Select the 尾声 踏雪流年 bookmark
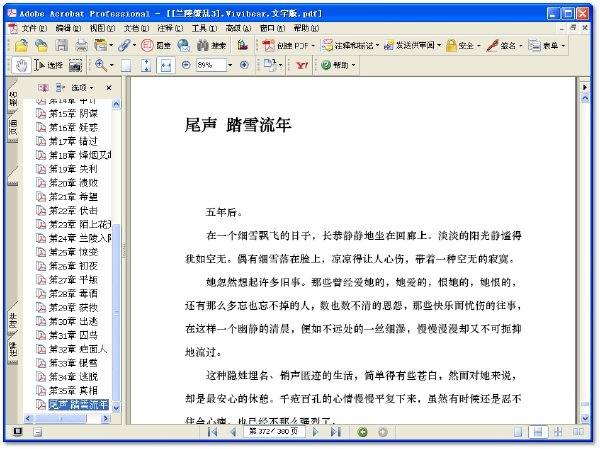The image size is (600, 449). (72, 405)
